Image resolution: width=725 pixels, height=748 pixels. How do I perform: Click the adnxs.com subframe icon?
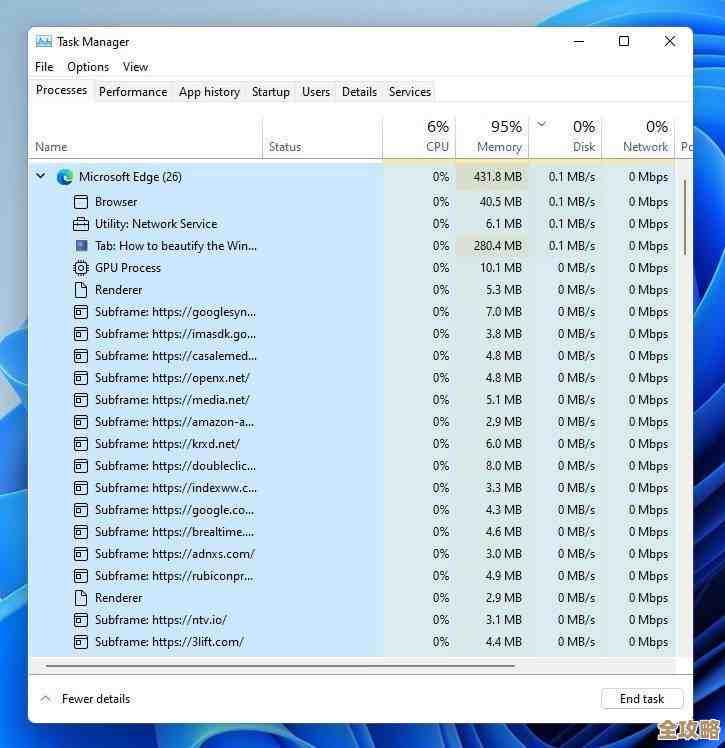81,554
